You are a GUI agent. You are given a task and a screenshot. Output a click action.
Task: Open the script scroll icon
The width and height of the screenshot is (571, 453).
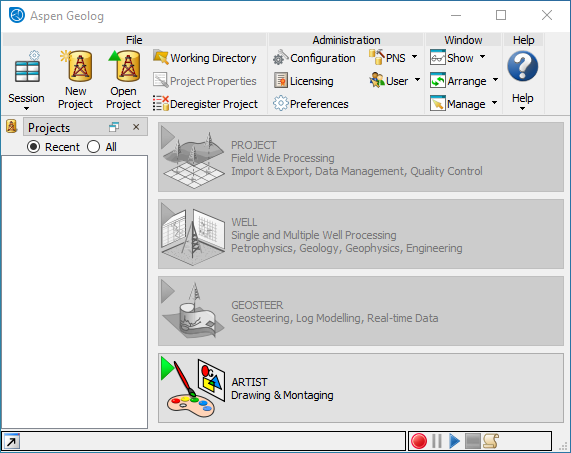pos(491,441)
